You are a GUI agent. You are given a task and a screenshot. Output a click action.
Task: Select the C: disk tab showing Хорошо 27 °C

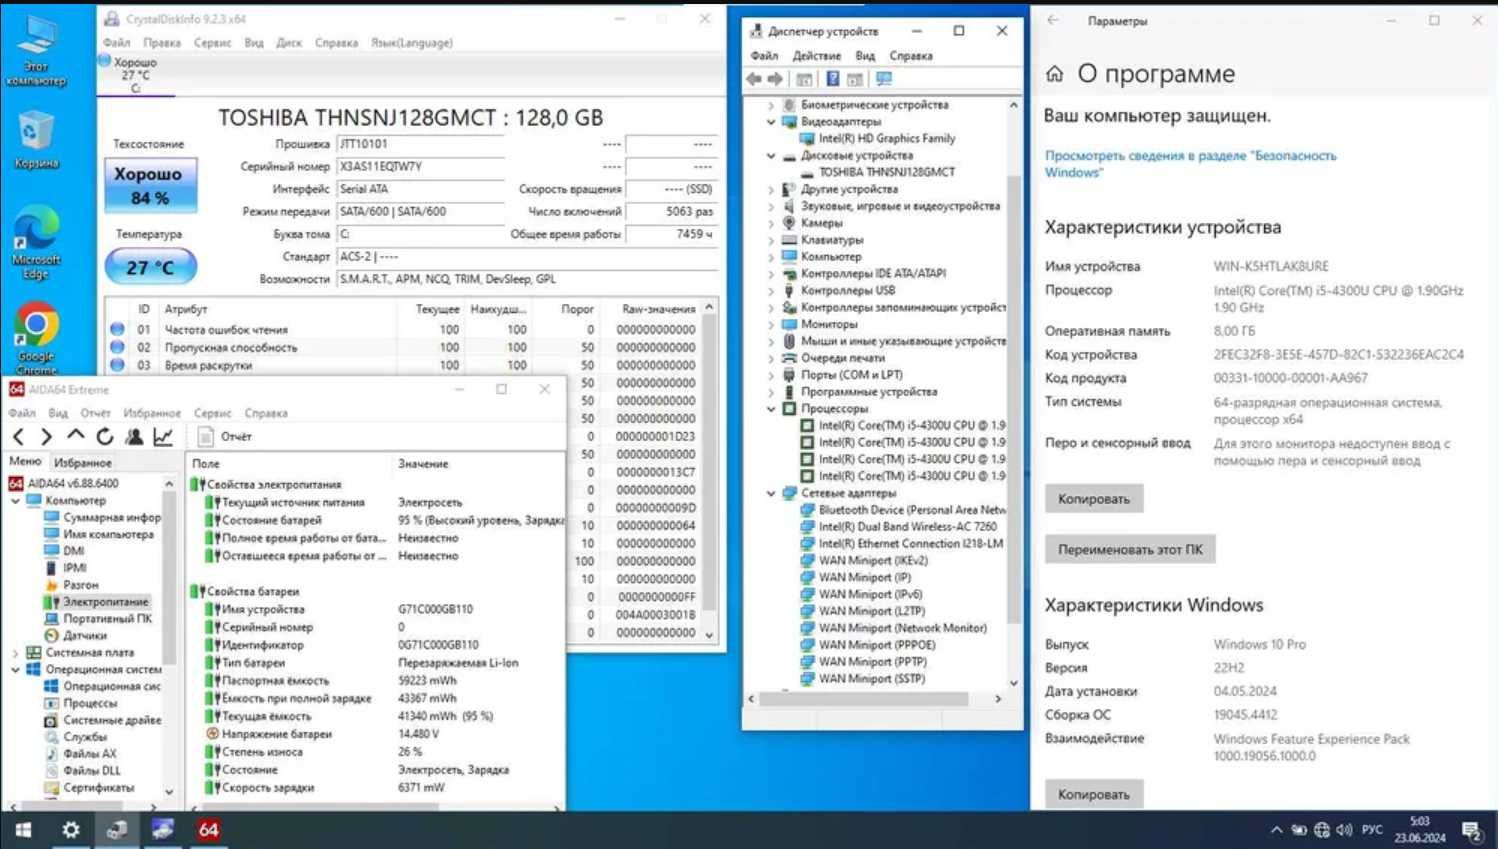tap(136, 75)
